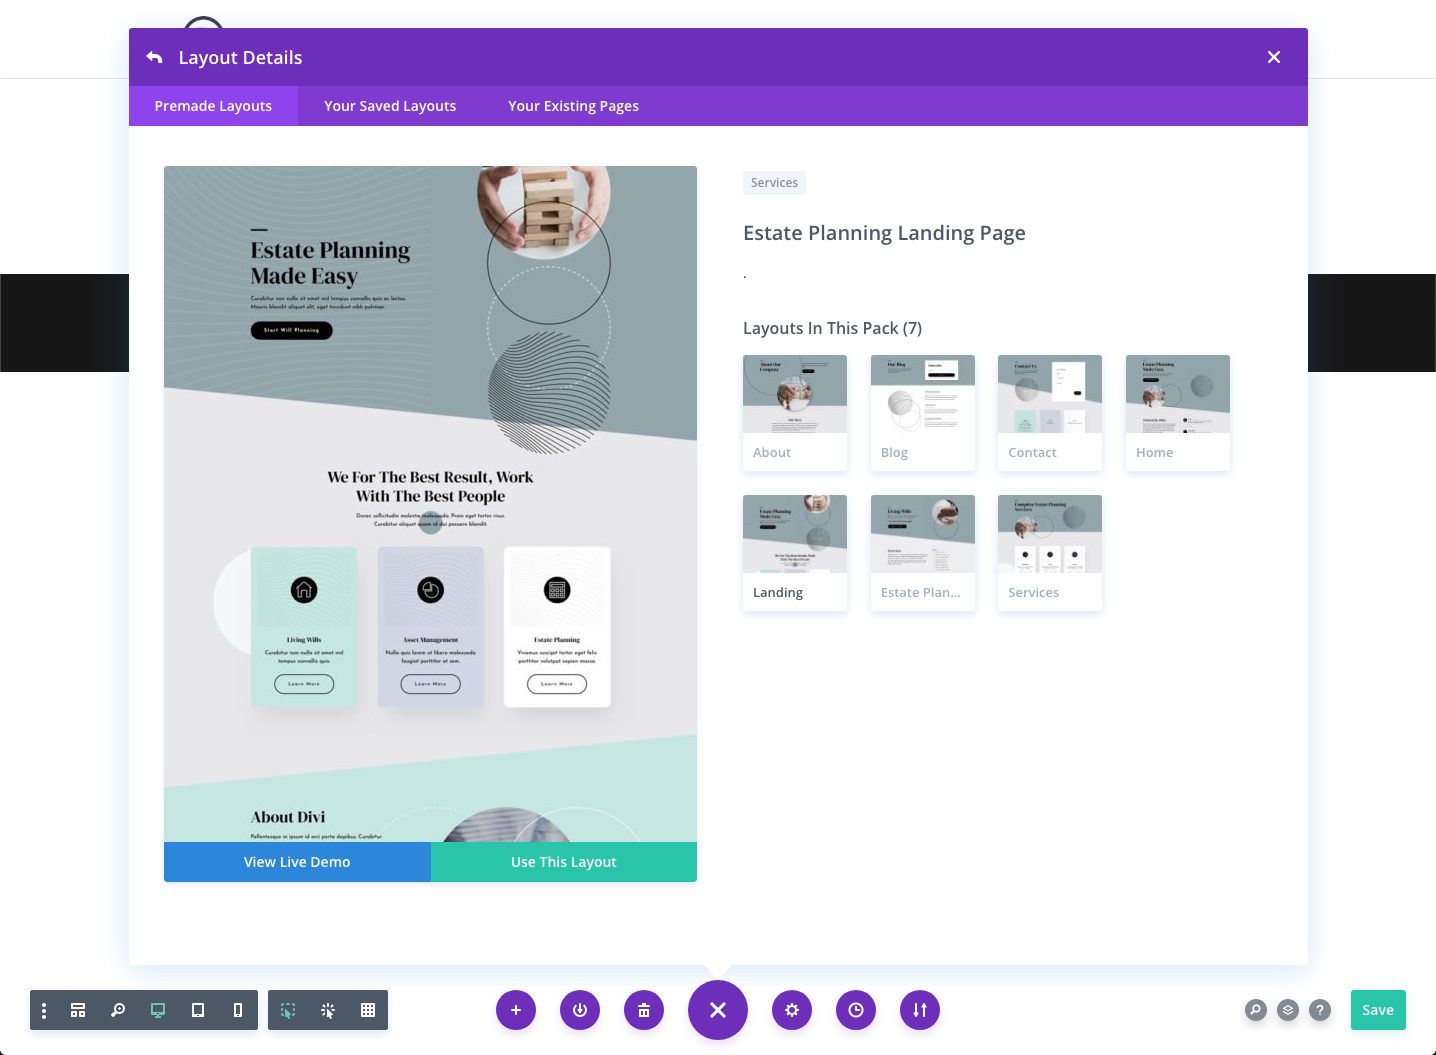Open the Your Existing Pages tab
Screen dimensions: 1436x1055
pos(573,106)
